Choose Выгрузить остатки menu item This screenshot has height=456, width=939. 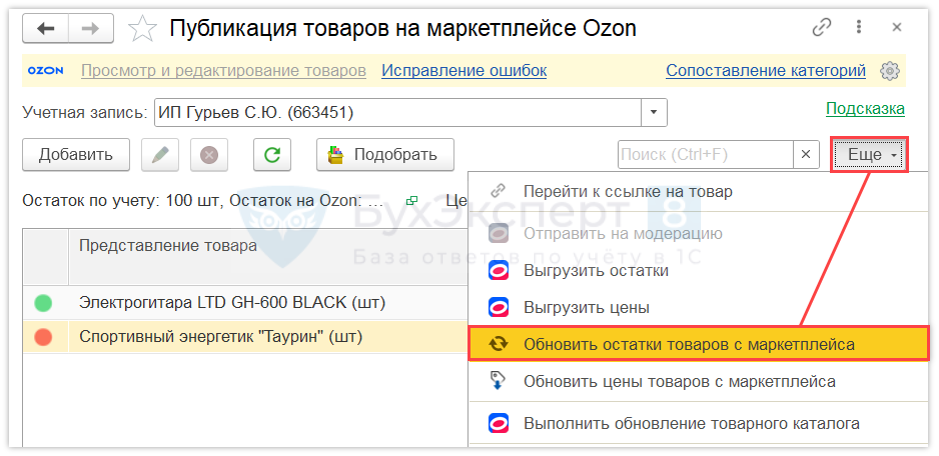tap(698, 271)
